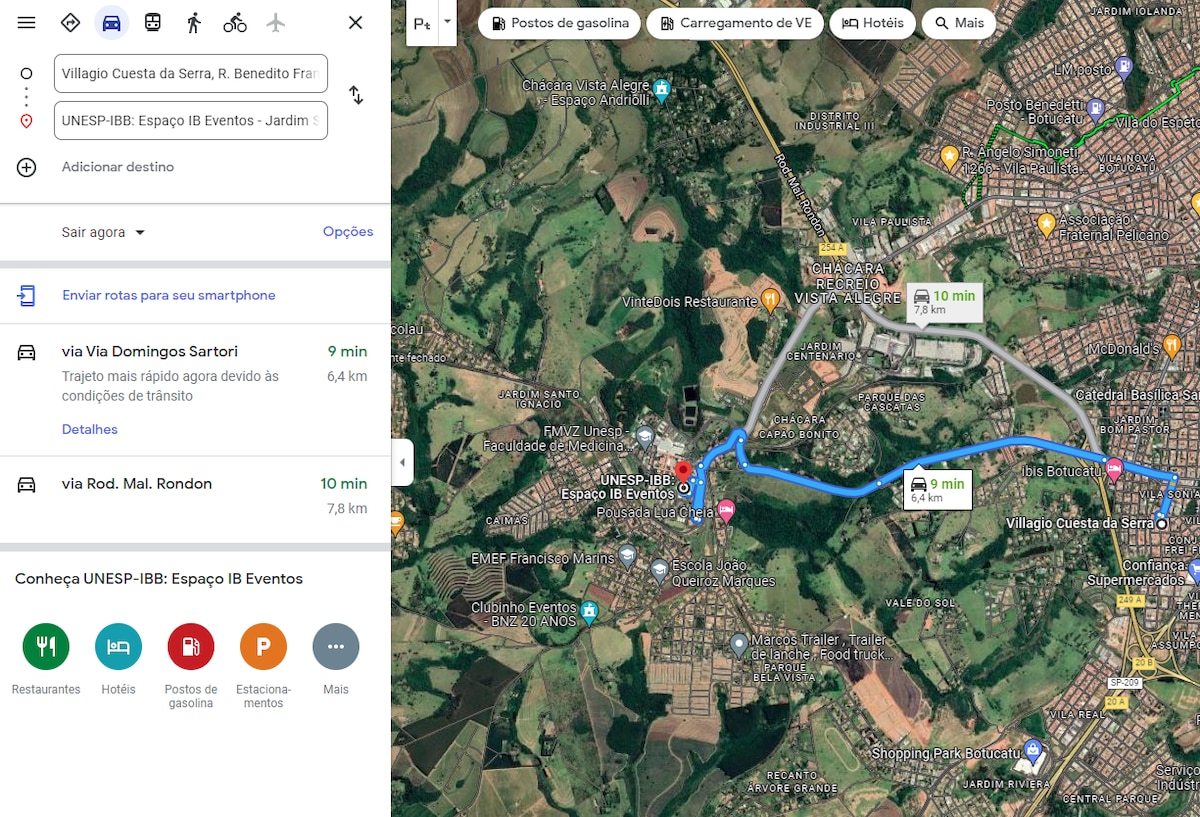Viewport: 1200px width, 817px height.
Task: Click Shopping Park Botucatu marker
Action: (x=1034, y=750)
